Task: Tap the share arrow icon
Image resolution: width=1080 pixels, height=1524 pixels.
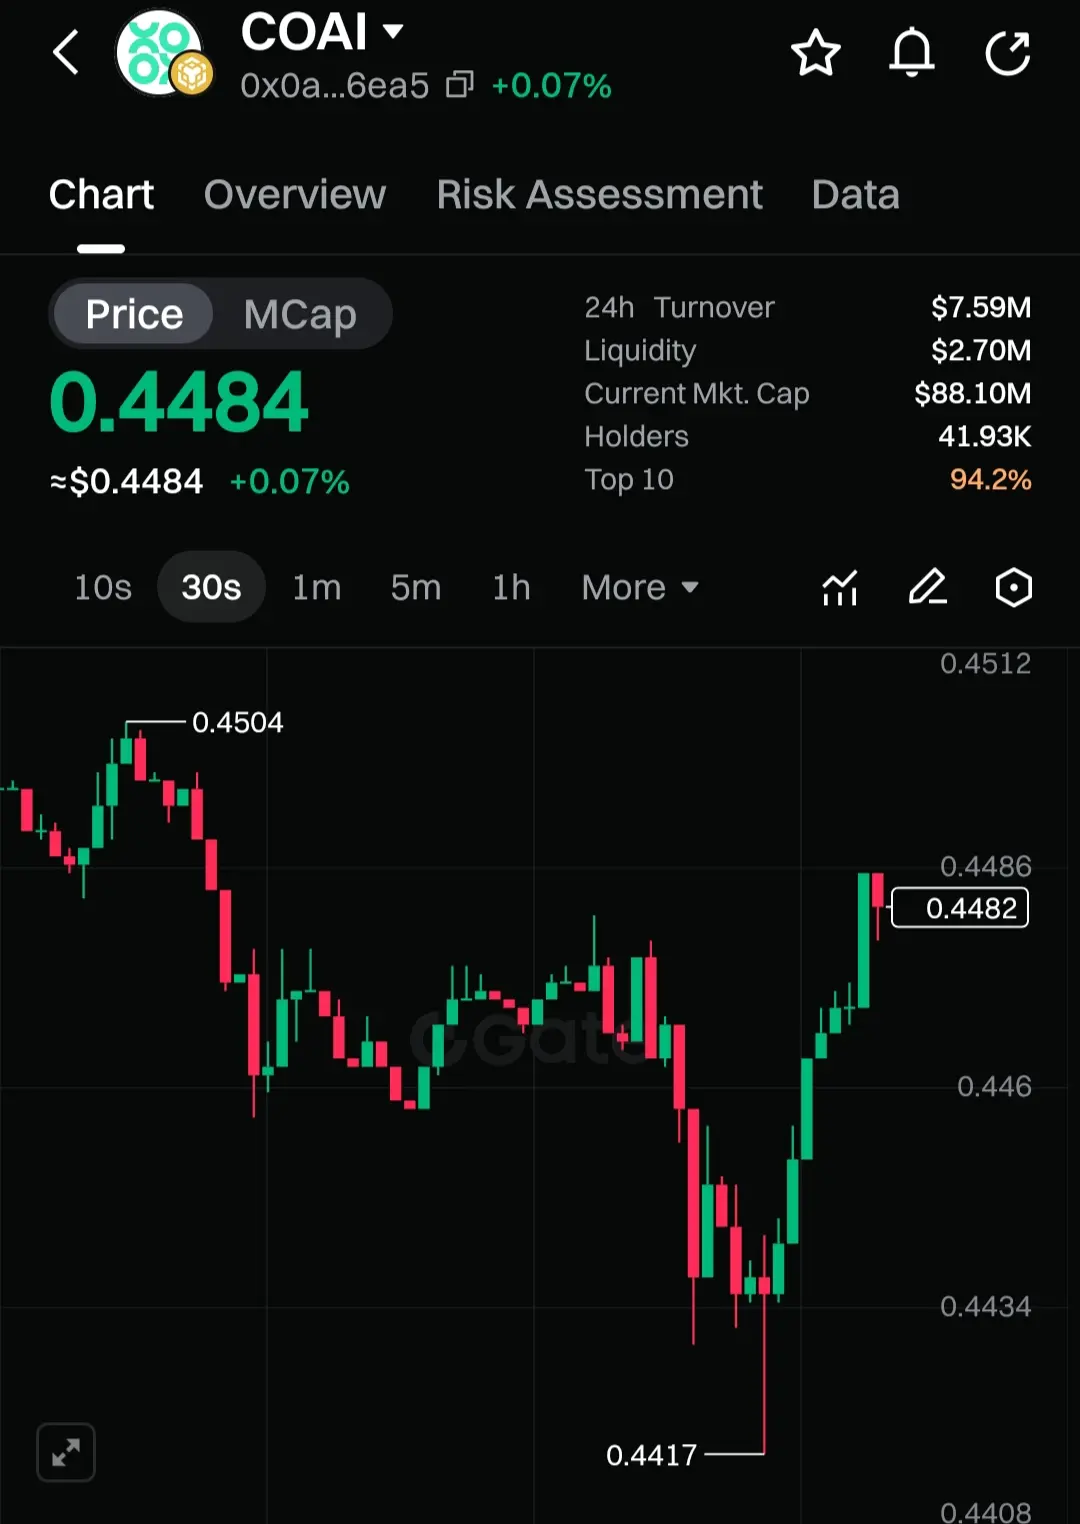Action: [x=1008, y=53]
